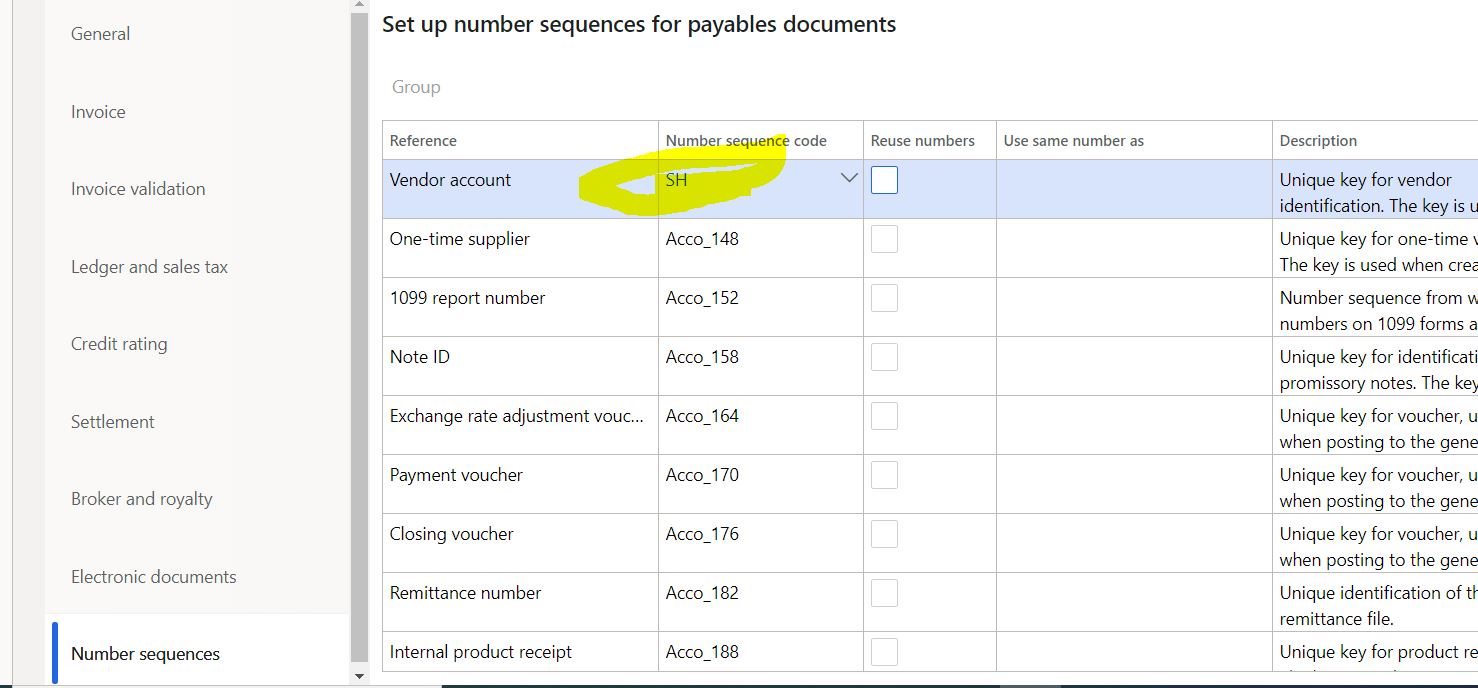This screenshot has height=688, width=1478.
Task: Check Reuse numbers for Remittance number
Action: (884, 593)
